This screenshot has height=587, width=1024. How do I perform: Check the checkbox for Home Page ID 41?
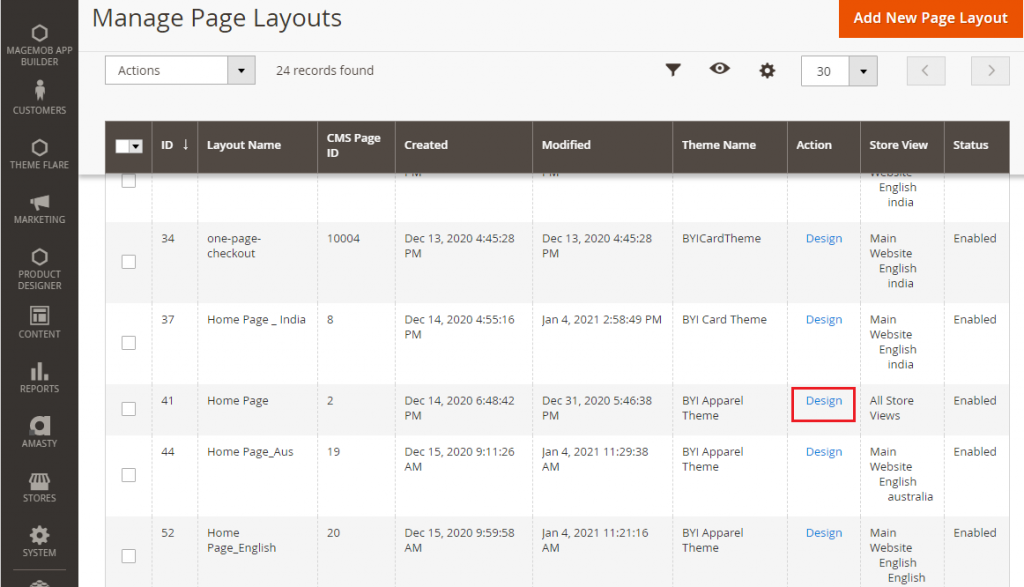point(128,408)
